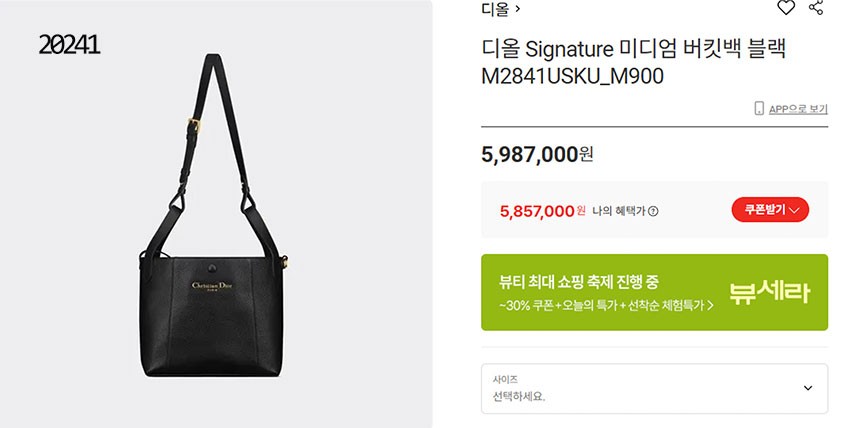860x428 pixels.
Task: Click the 뷰세라 logo in green banner
Action: (769, 292)
